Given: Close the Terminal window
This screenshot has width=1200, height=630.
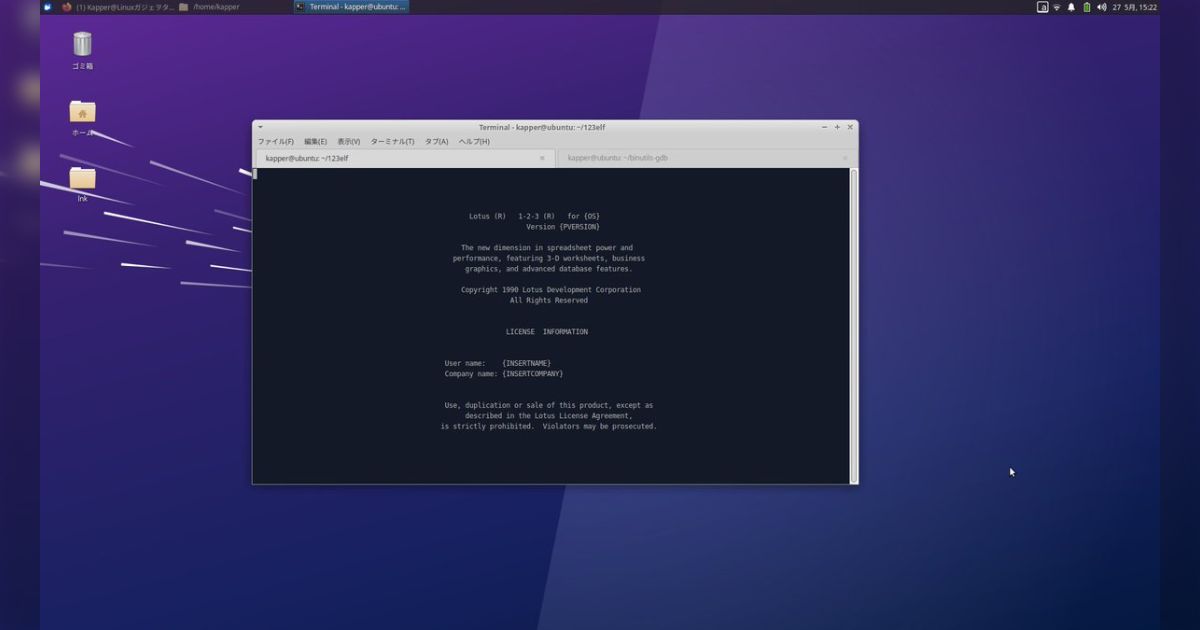Looking at the screenshot, I should [850, 127].
